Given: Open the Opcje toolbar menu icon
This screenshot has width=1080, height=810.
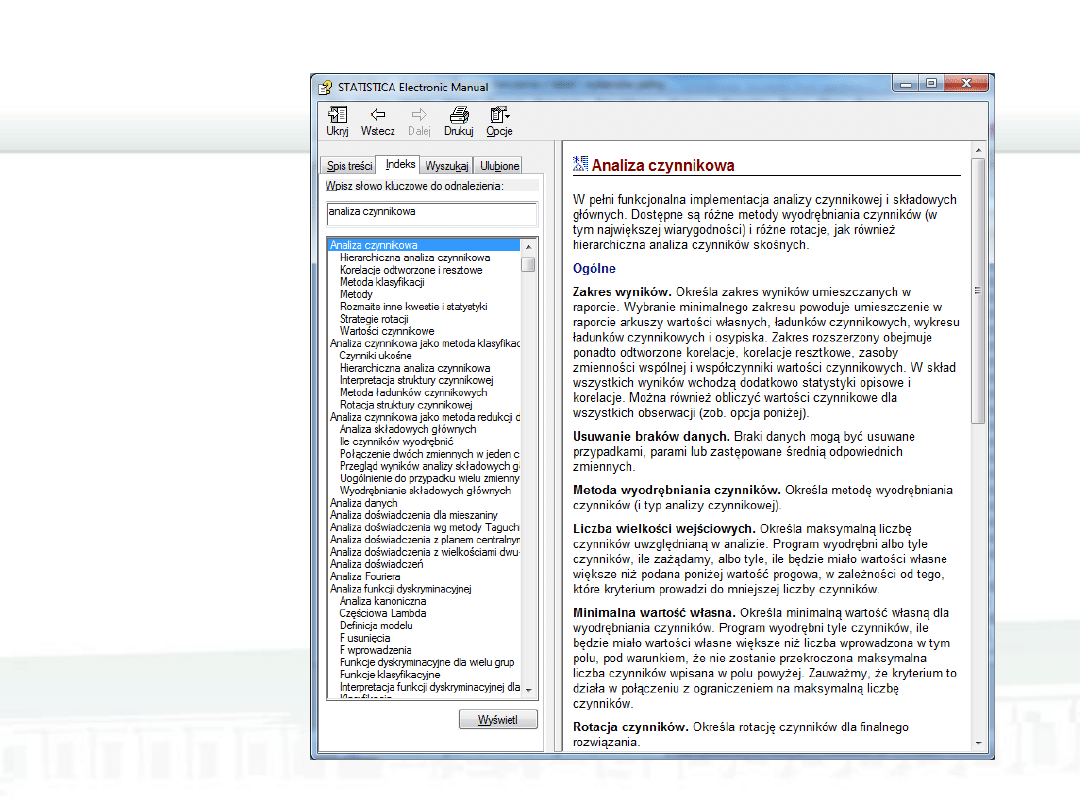Looking at the screenshot, I should (499, 116).
